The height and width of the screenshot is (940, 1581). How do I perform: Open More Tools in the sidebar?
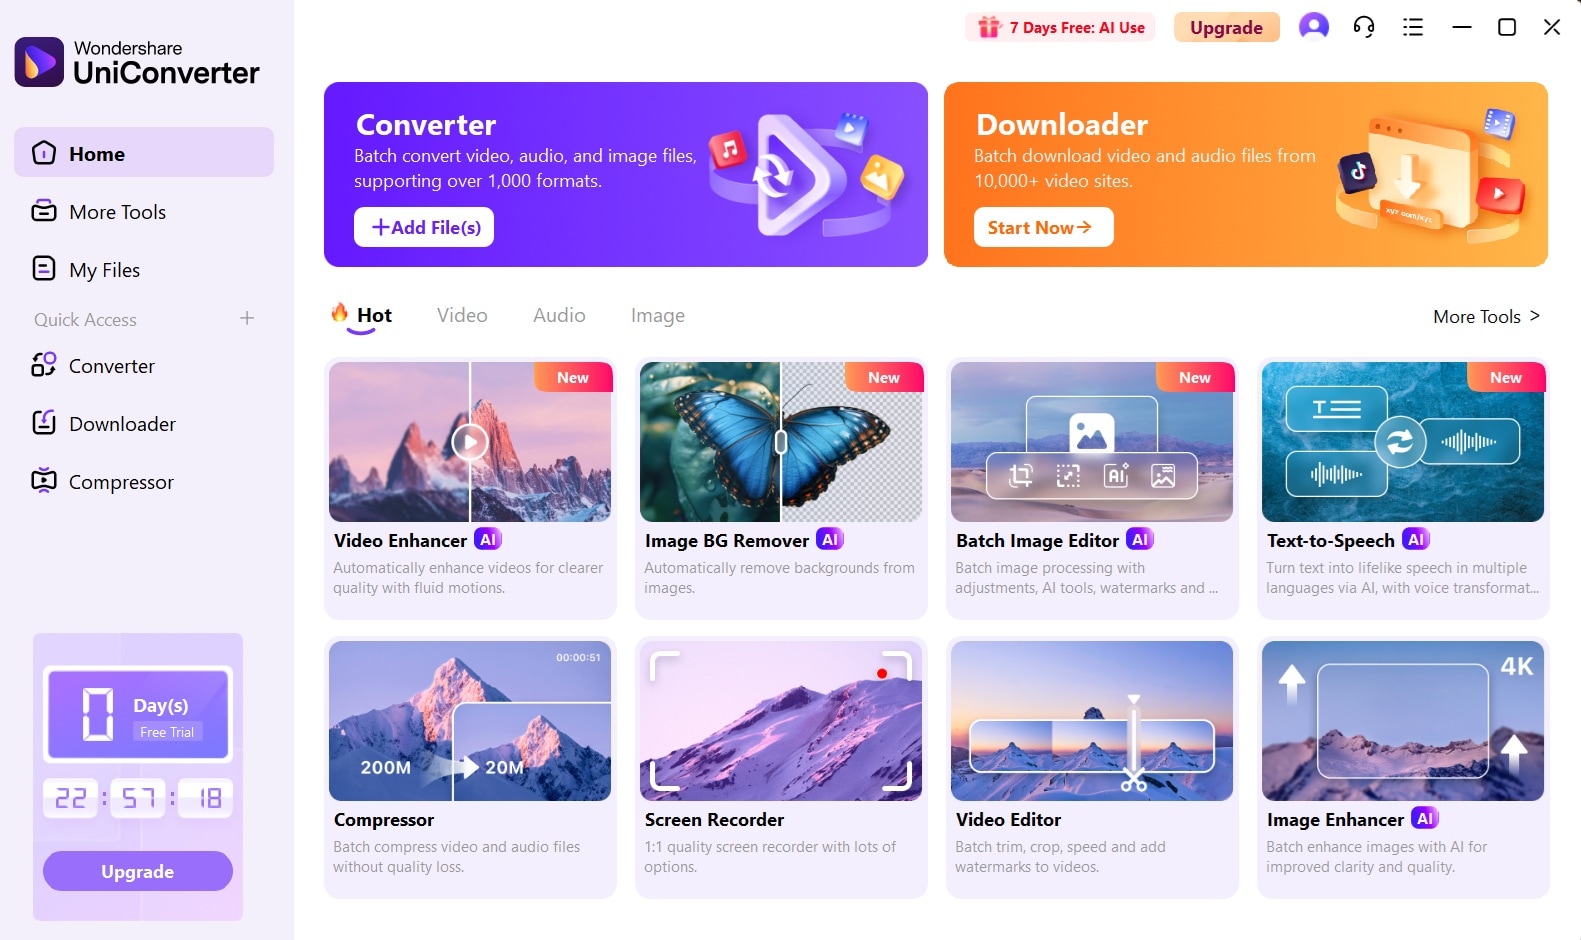pyautogui.click(x=144, y=212)
